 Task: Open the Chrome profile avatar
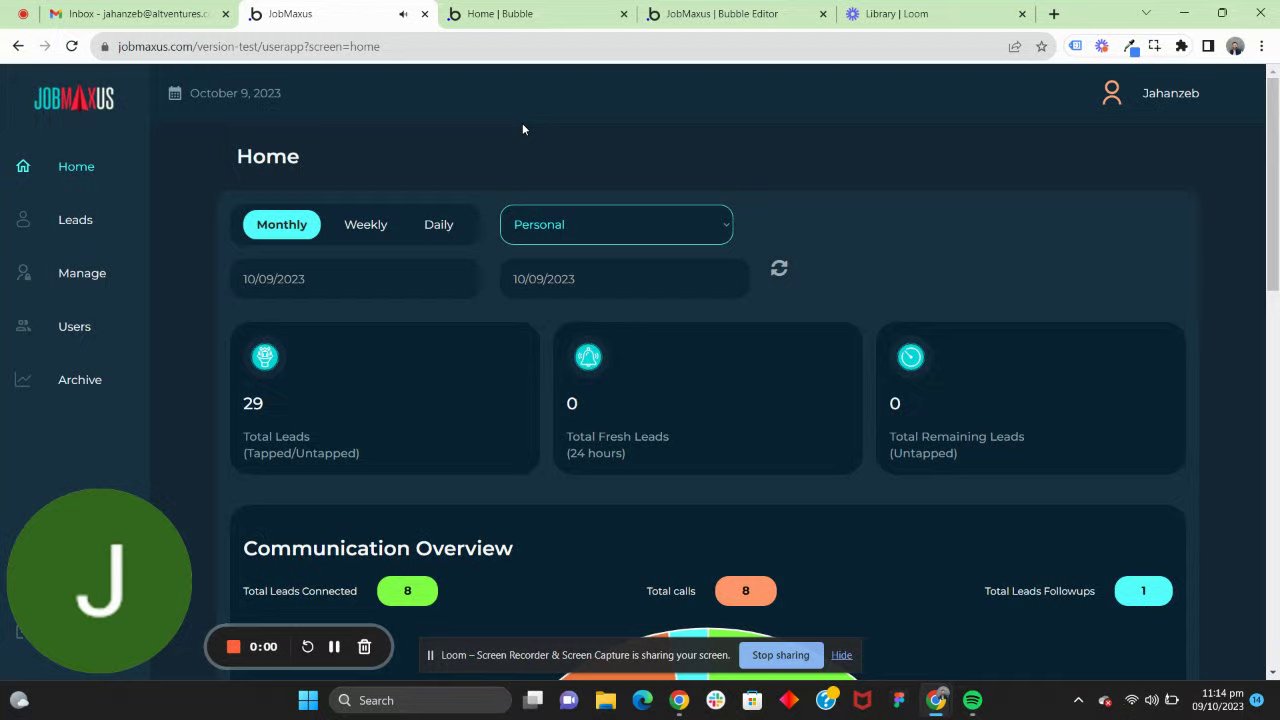click(x=1235, y=46)
